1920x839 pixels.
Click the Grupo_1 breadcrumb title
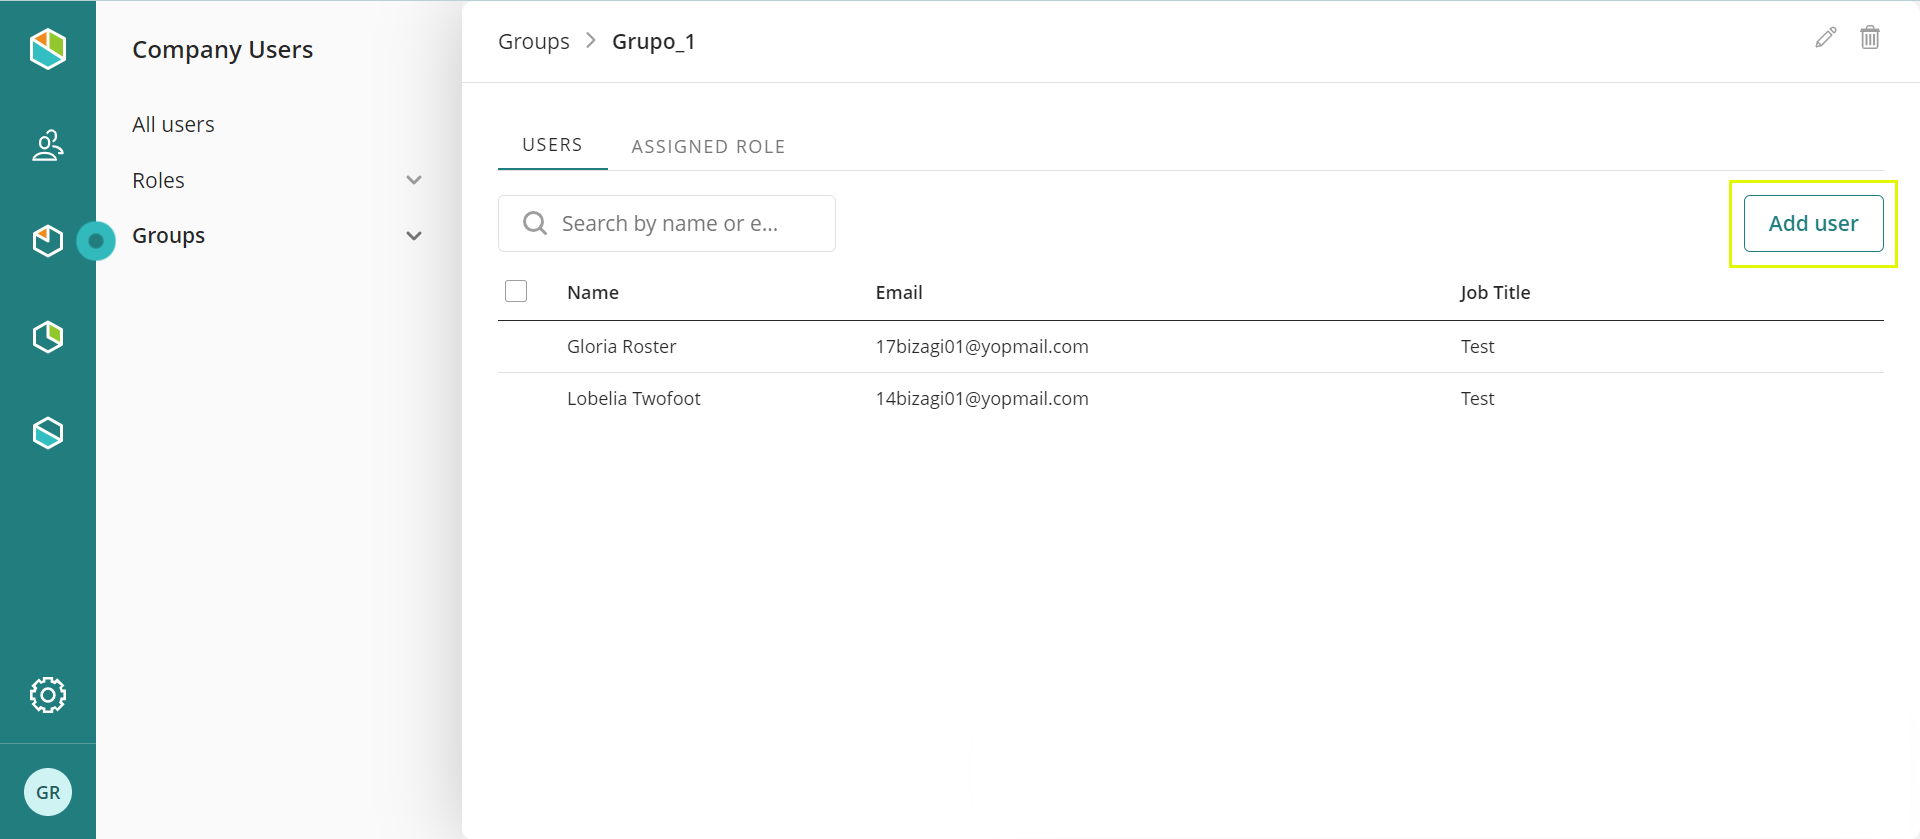point(653,41)
